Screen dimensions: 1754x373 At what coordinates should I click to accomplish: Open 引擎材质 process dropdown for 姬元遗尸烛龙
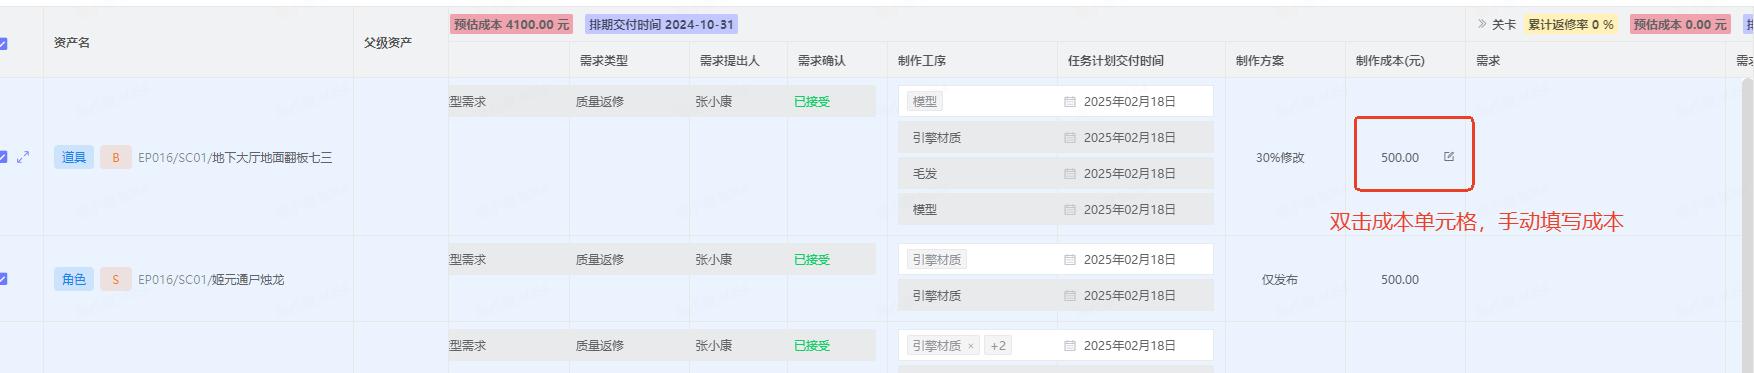pos(977,259)
